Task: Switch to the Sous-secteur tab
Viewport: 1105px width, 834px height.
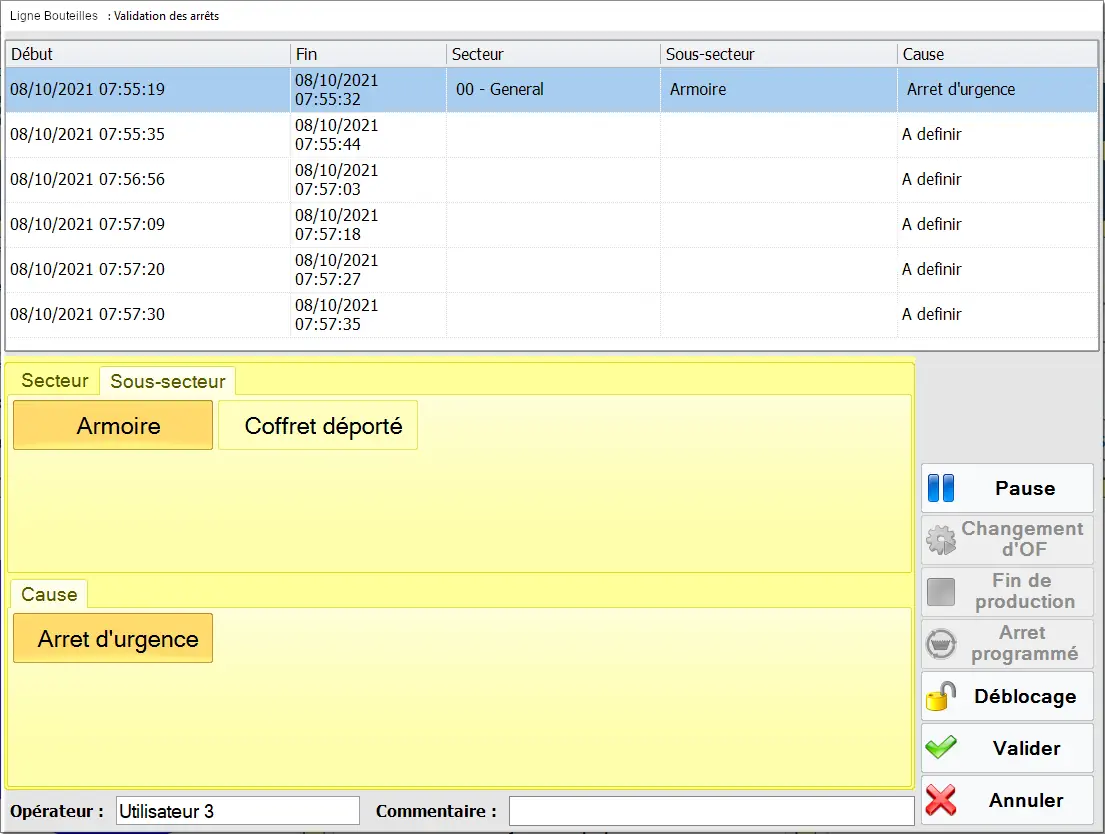Action: 168,381
